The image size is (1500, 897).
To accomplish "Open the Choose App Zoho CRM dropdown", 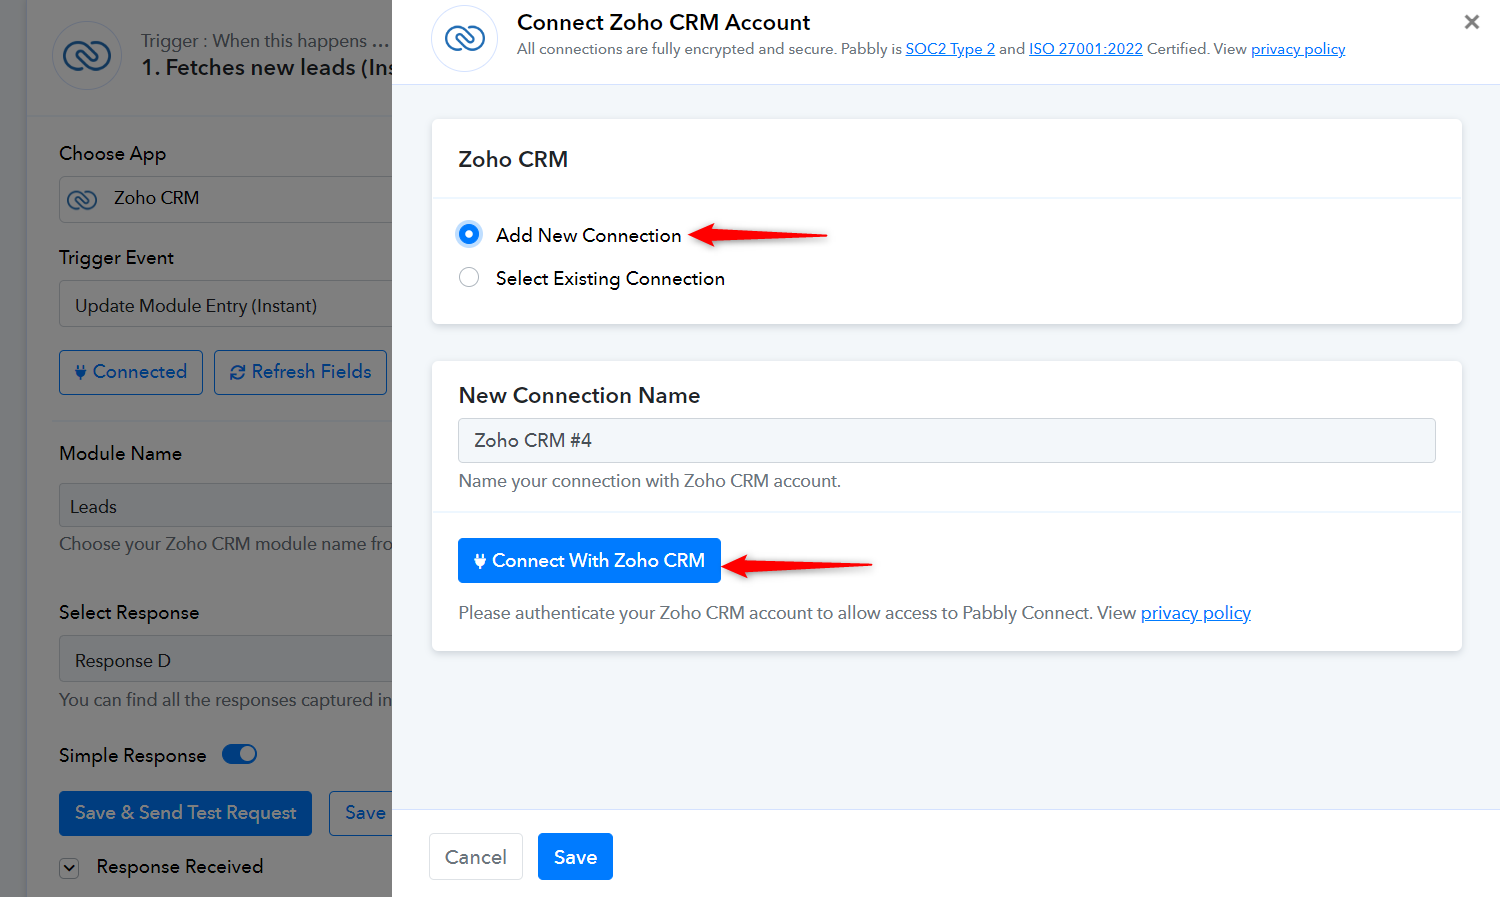I will click(x=225, y=199).
